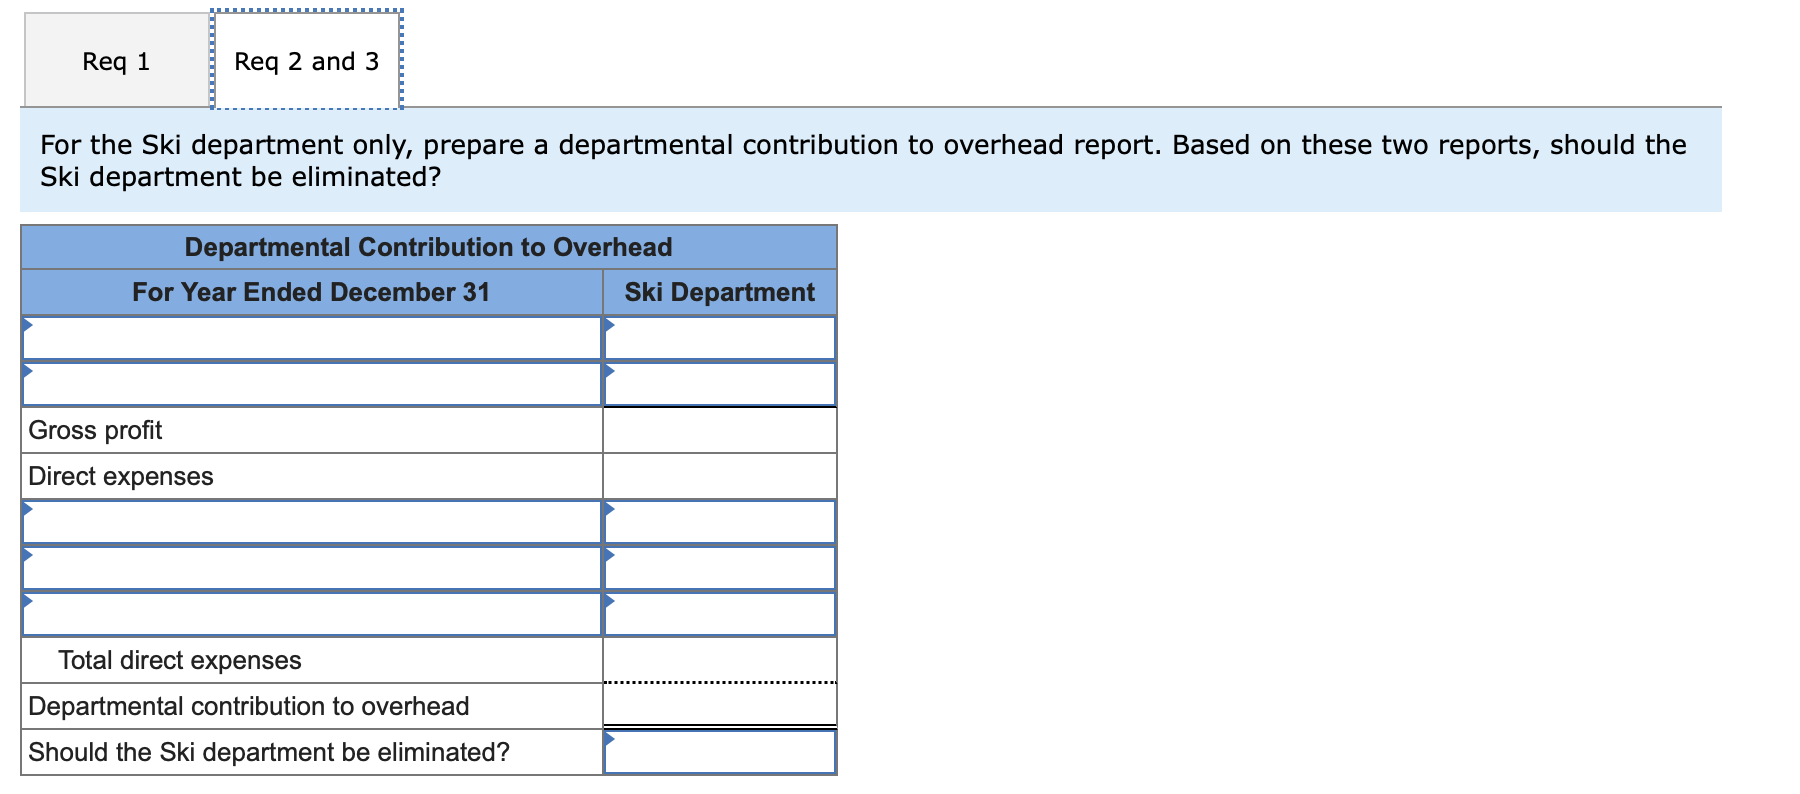Click second direct expense amount field
1800x794 pixels.
pyautogui.click(x=720, y=568)
